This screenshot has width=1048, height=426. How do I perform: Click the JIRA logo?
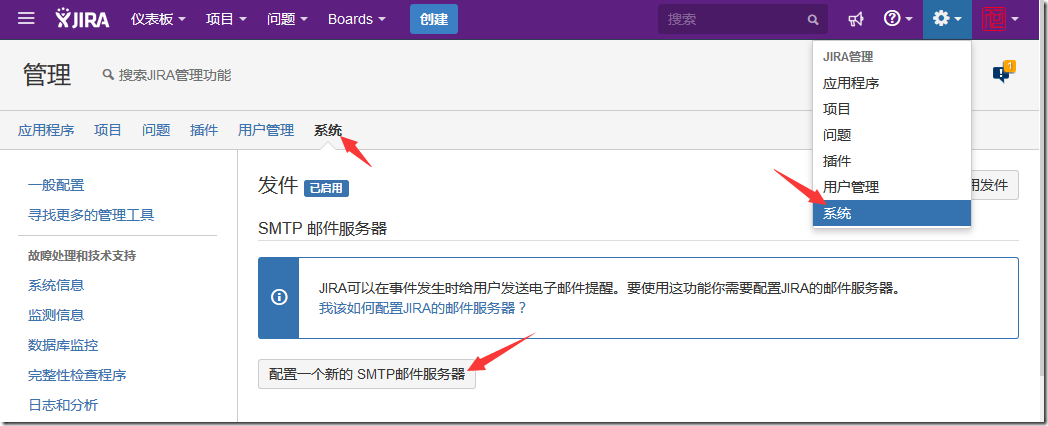pos(82,19)
